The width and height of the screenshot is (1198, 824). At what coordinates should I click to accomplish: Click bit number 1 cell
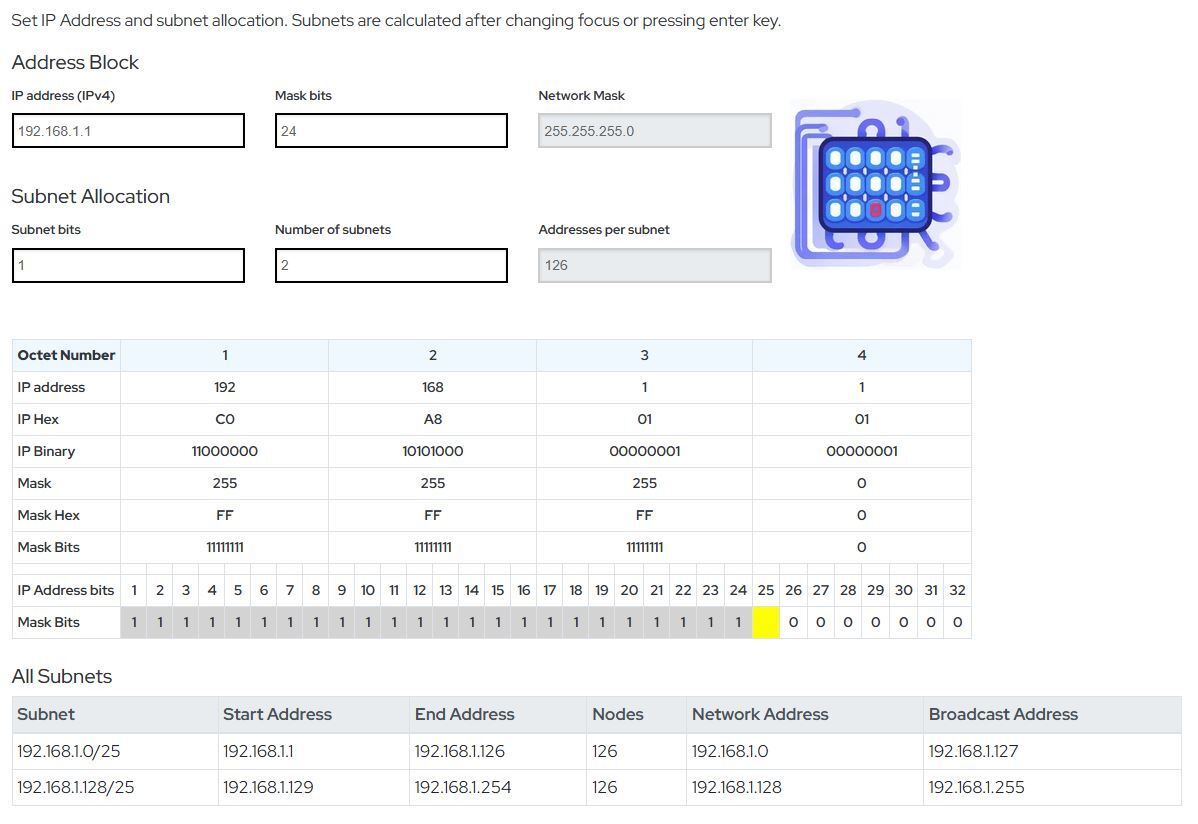[x=134, y=590]
